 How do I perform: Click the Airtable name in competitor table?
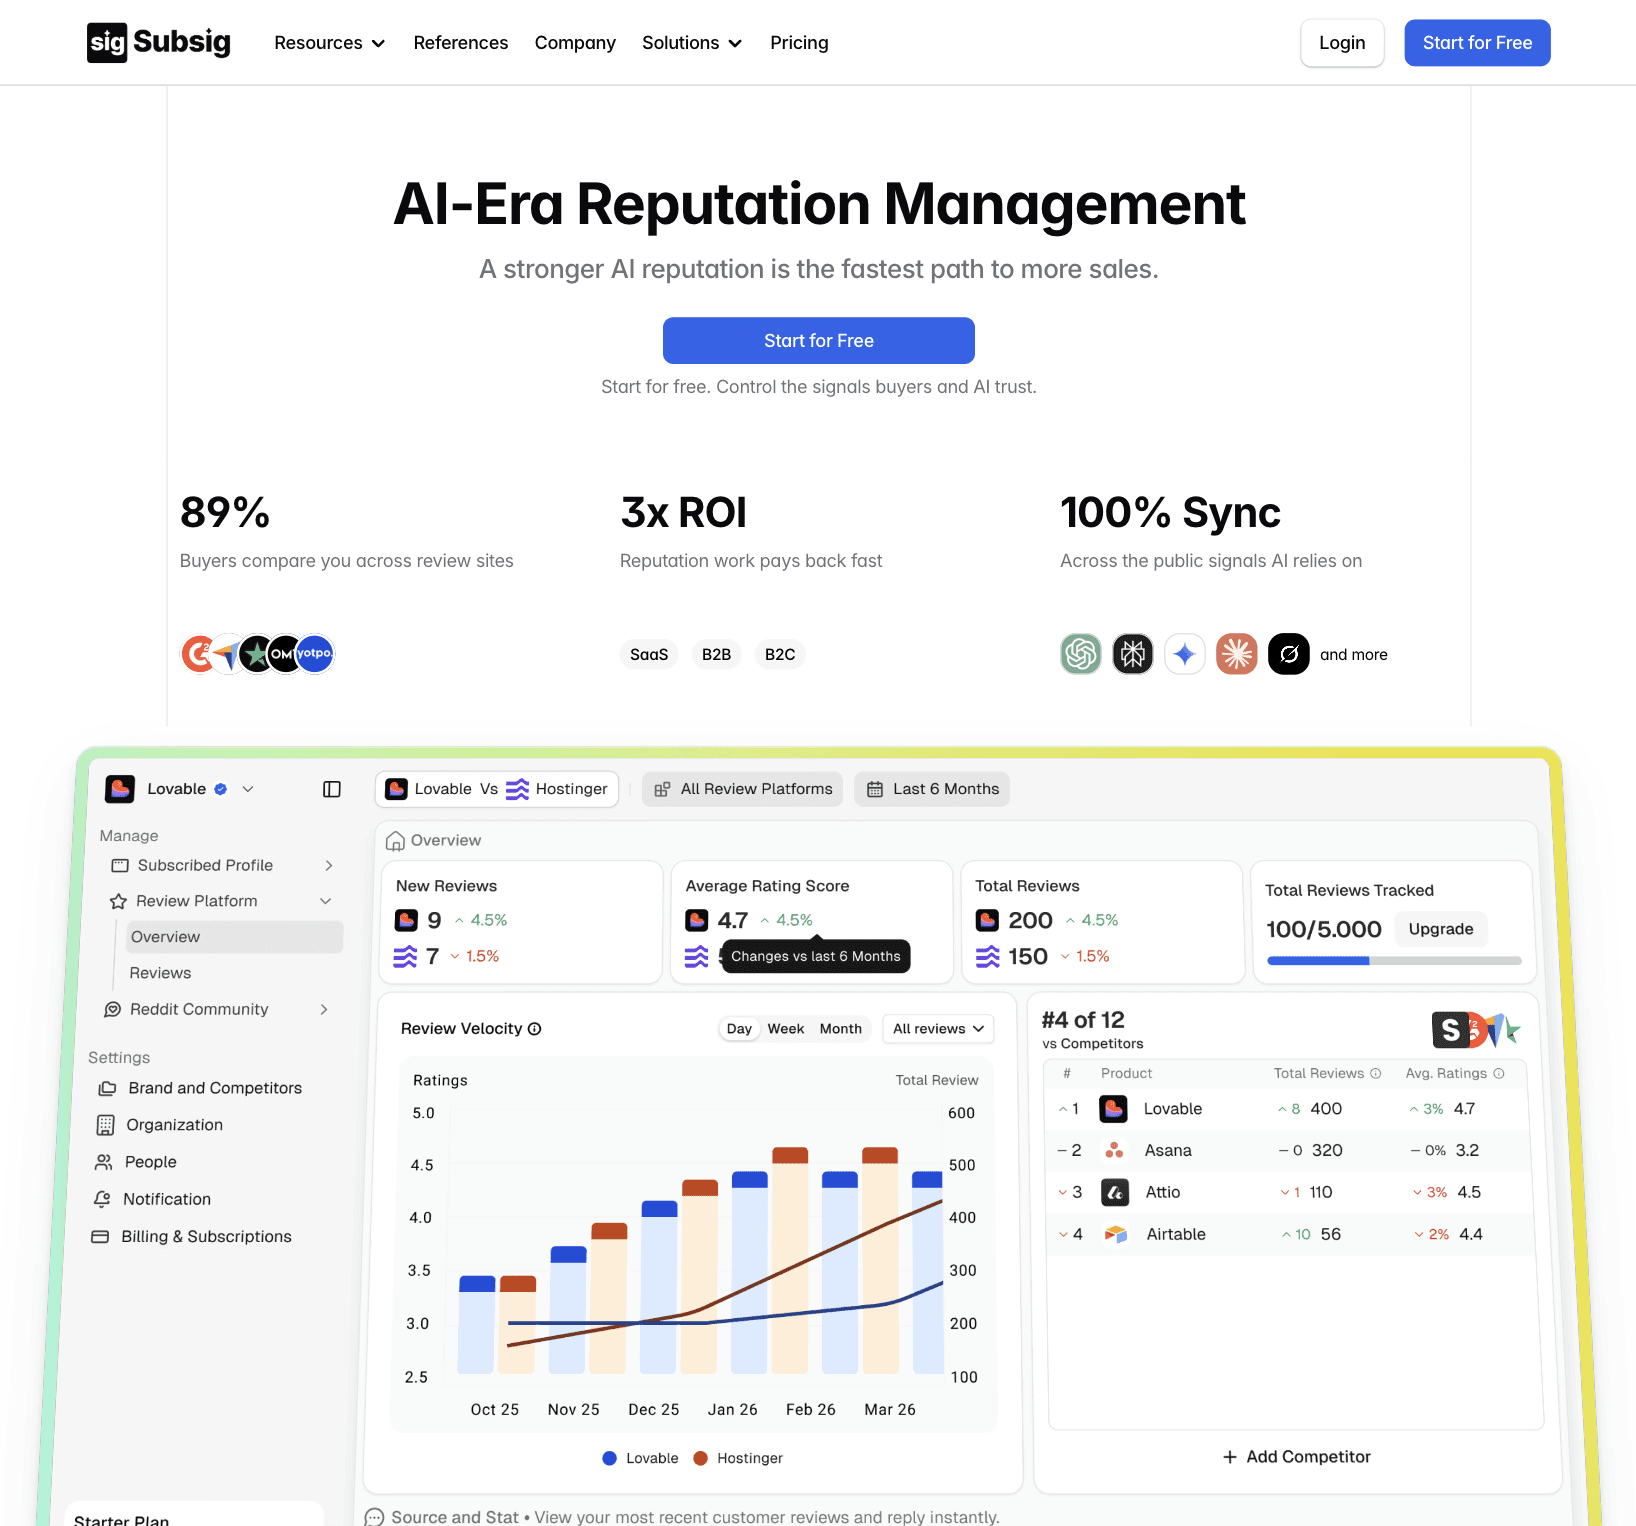click(1176, 1234)
